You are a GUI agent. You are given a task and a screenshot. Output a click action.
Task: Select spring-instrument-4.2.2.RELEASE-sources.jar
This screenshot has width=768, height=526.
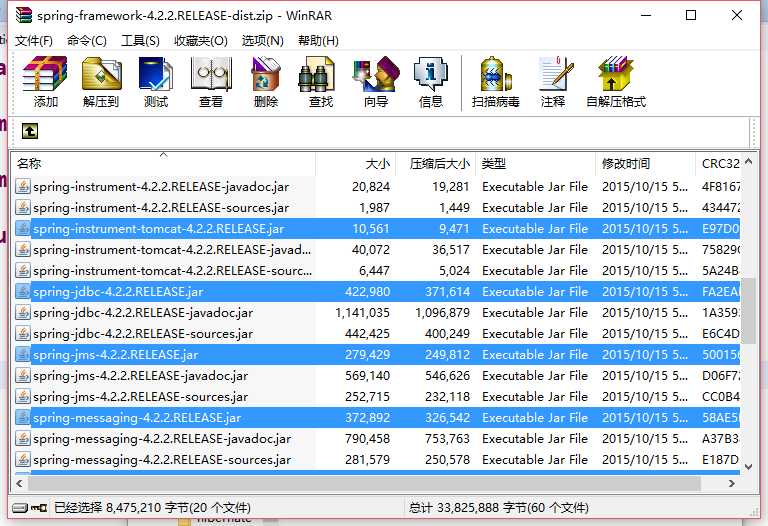click(376, 208)
